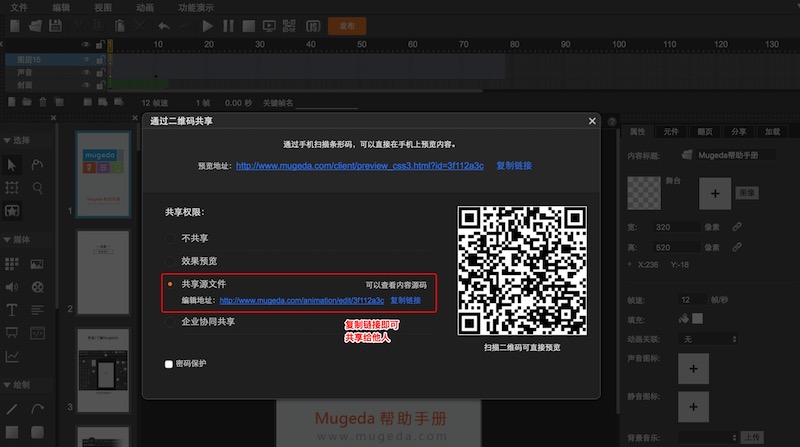The image size is (800, 447).
Task: Select the 企业协同共享 radio option
Action: tap(170, 322)
